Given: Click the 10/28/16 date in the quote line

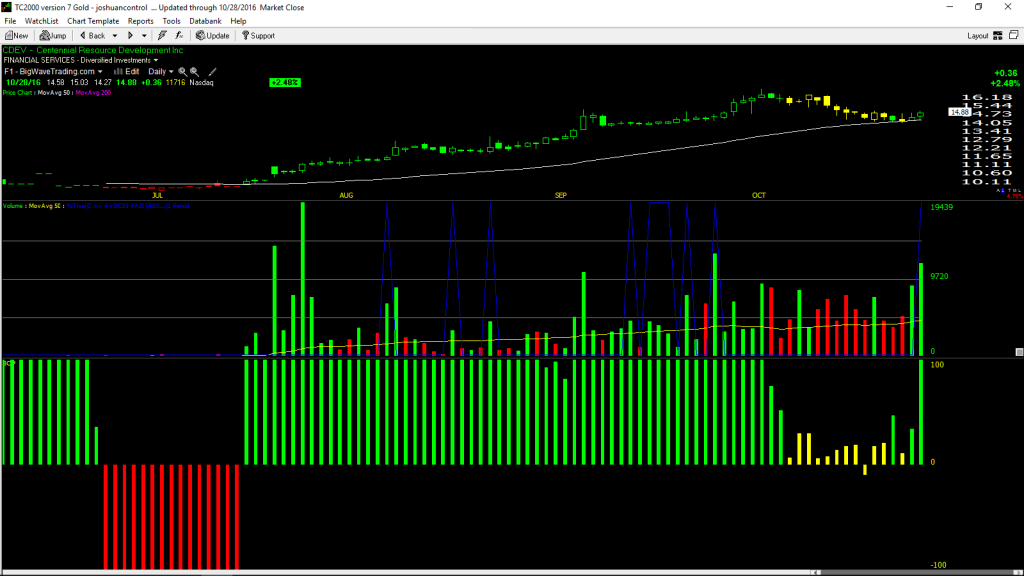Looking at the screenshot, I should 23,83.
